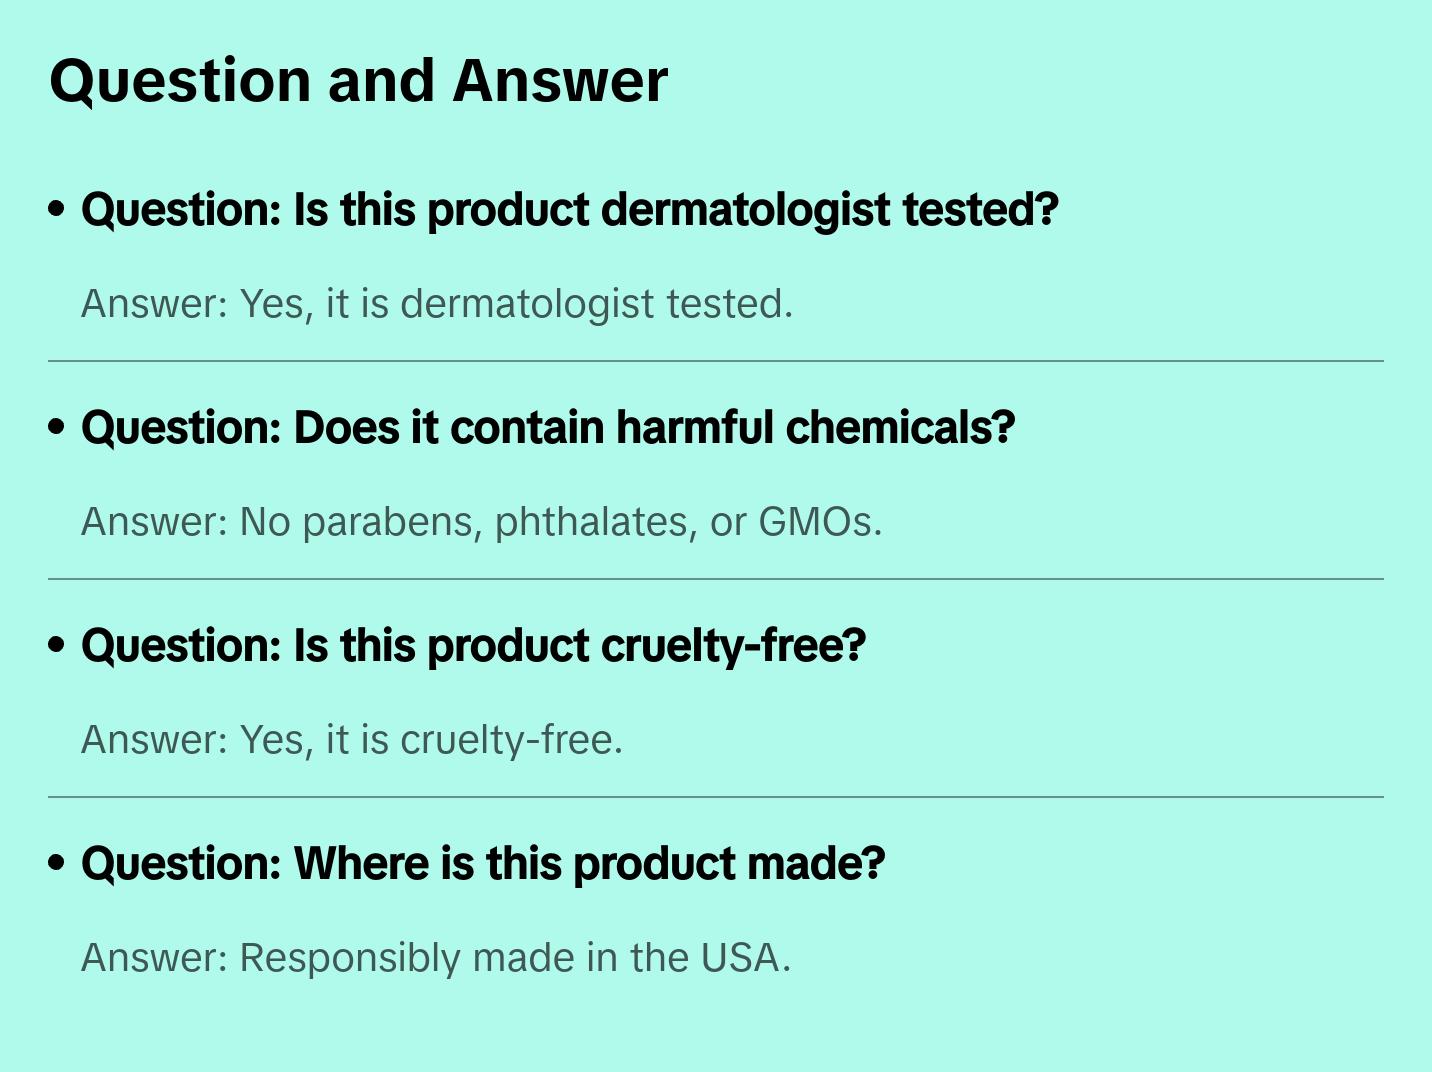Image resolution: width=1432 pixels, height=1072 pixels.
Task: Click the word "phthalates" in the answer
Action: [594, 522]
